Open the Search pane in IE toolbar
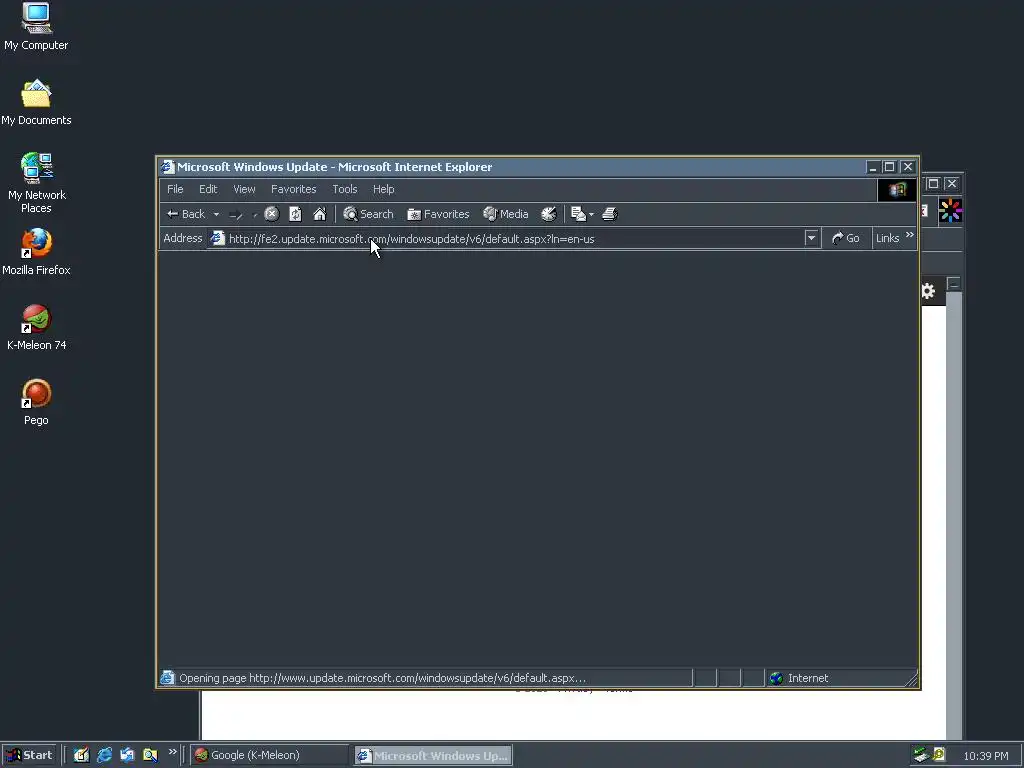The width and height of the screenshot is (1024, 768). [368, 214]
